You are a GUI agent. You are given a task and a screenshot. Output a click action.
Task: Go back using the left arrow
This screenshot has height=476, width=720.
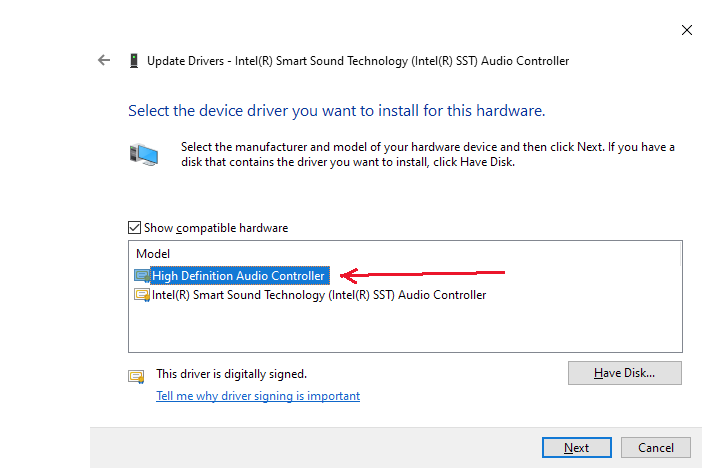(x=104, y=60)
